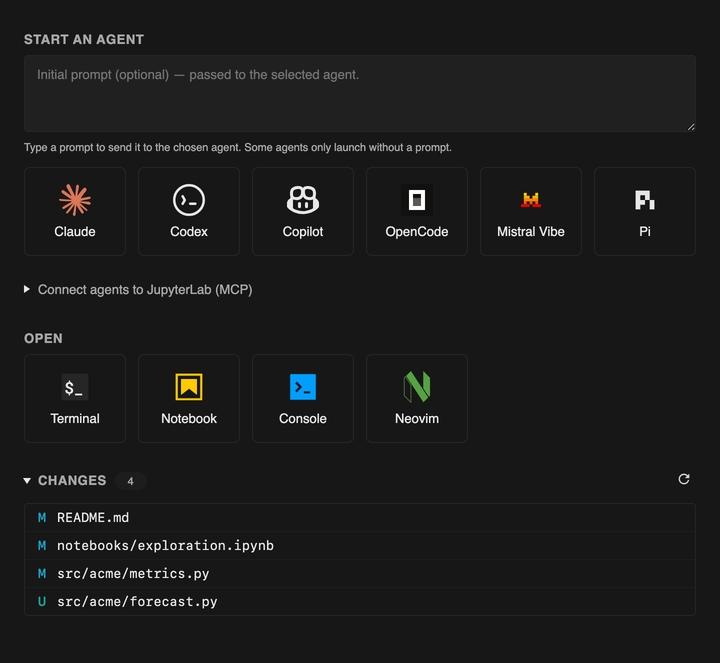Image resolution: width=720 pixels, height=663 pixels.
Task: Open a new Terminal
Action: point(75,398)
